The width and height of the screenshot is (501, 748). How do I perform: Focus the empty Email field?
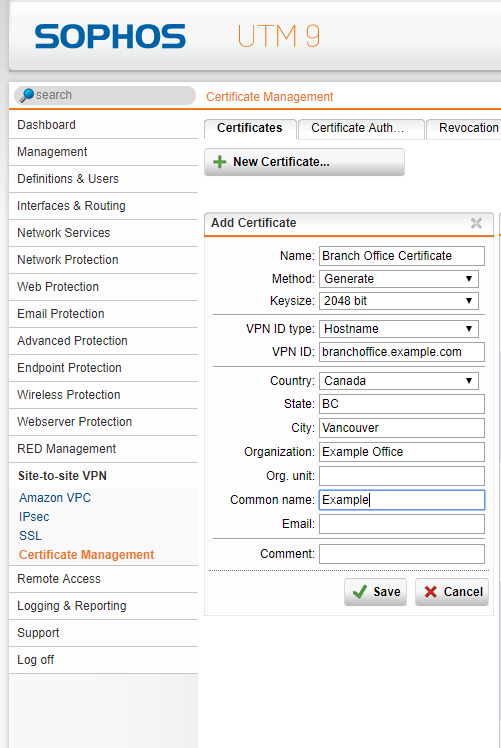(402, 524)
